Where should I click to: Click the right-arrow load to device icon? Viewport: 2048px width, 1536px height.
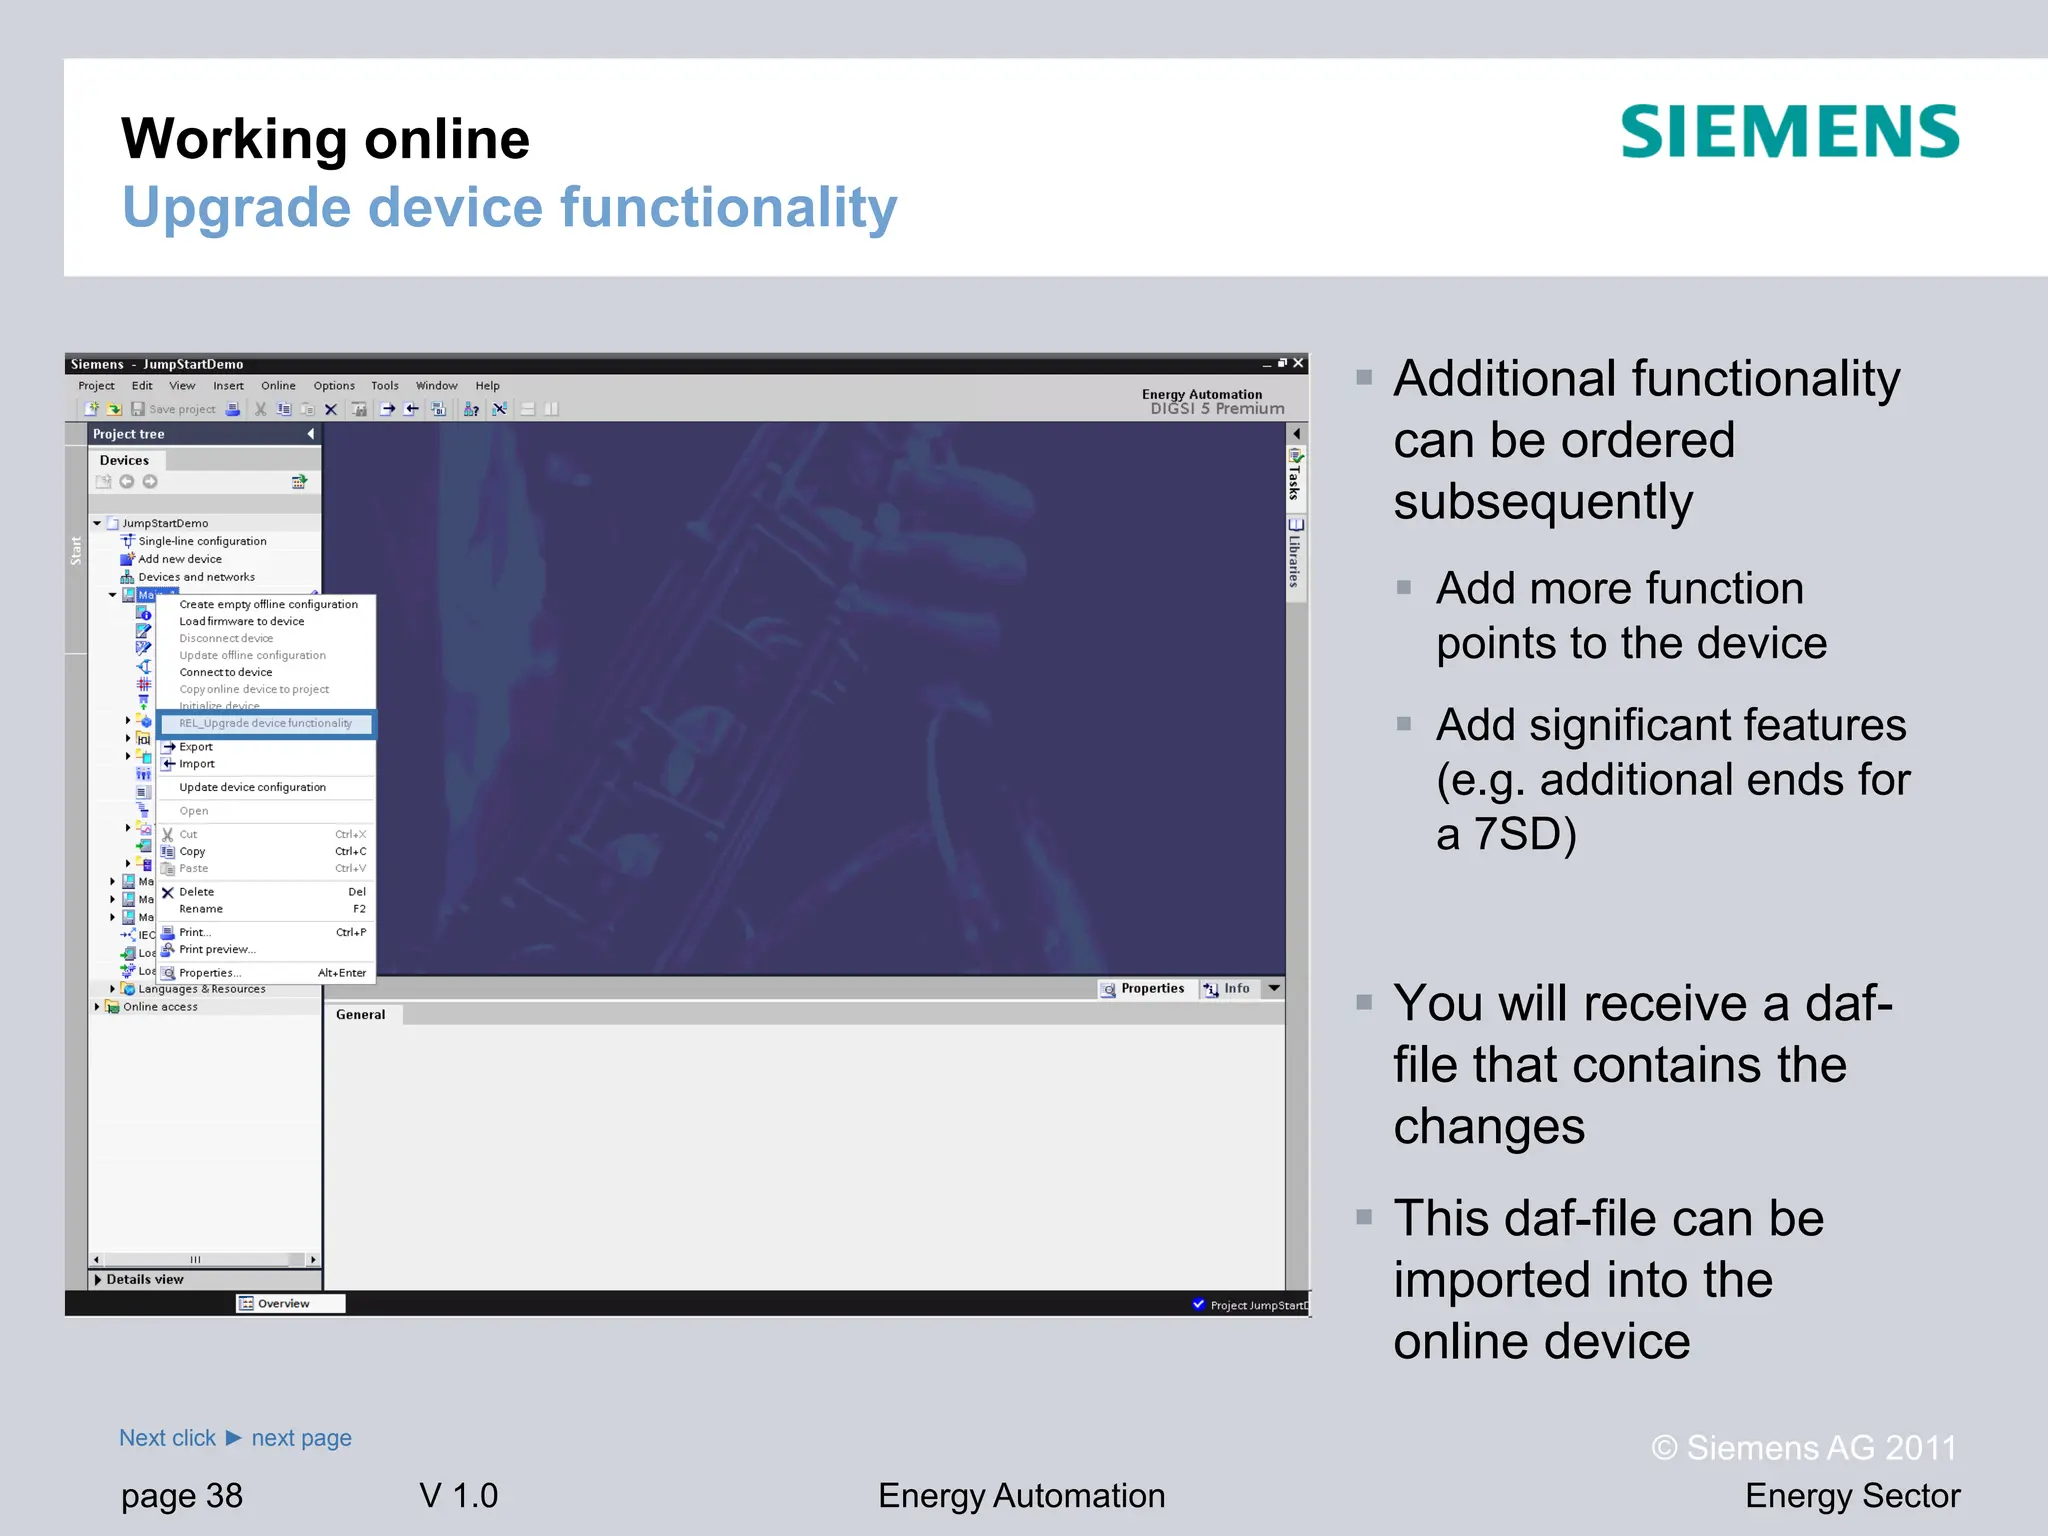[x=387, y=409]
